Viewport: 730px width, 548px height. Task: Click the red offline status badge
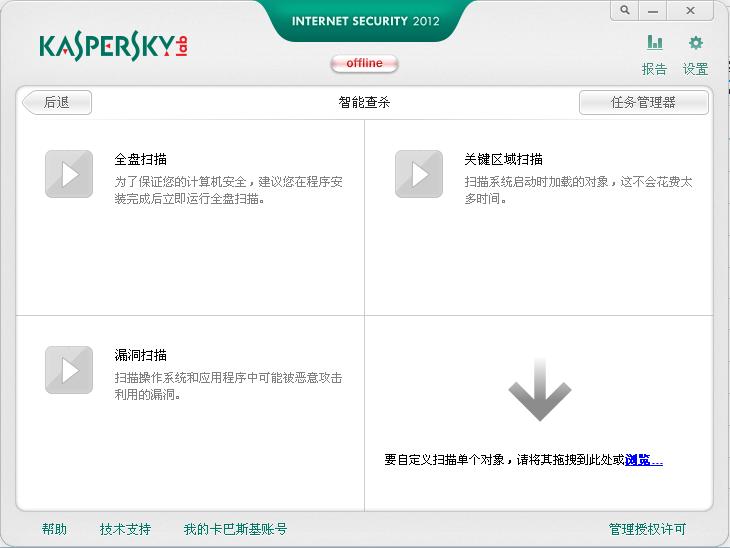click(364, 63)
